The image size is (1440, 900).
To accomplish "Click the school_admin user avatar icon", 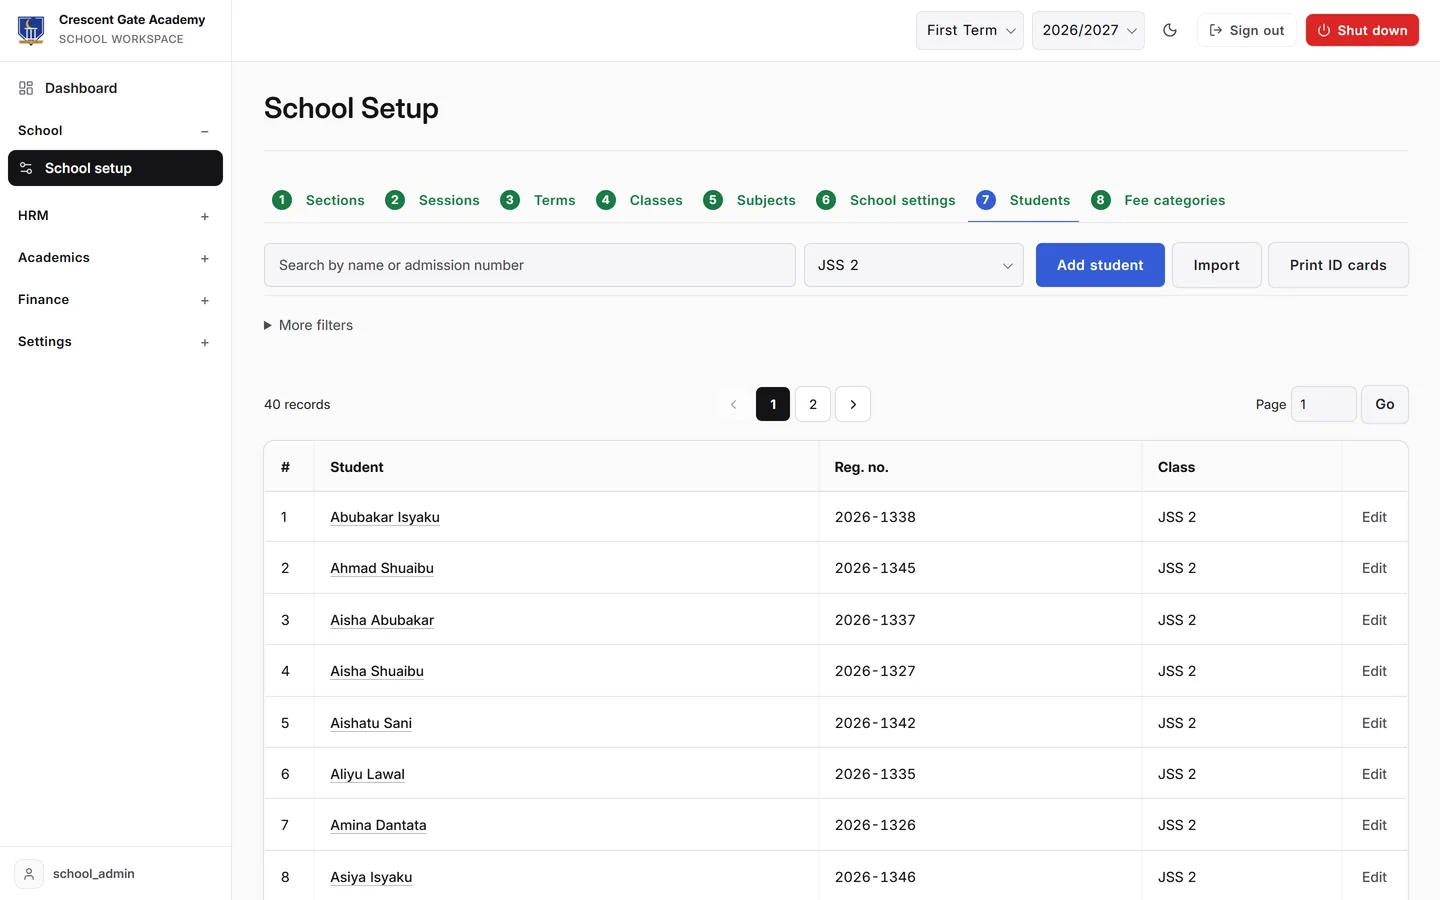I will pos(29,874).
